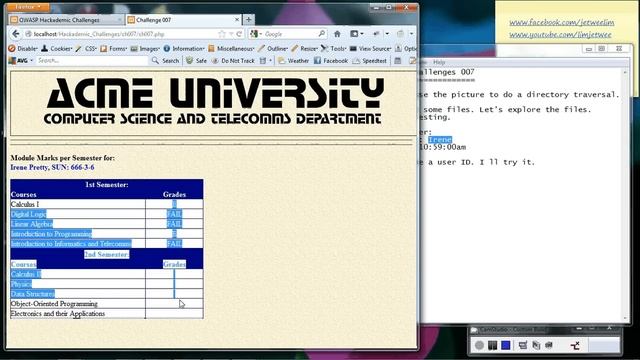Click the red arrow icon in recorder toolbar
Viewport: 640px width, 360px height.
575,346
